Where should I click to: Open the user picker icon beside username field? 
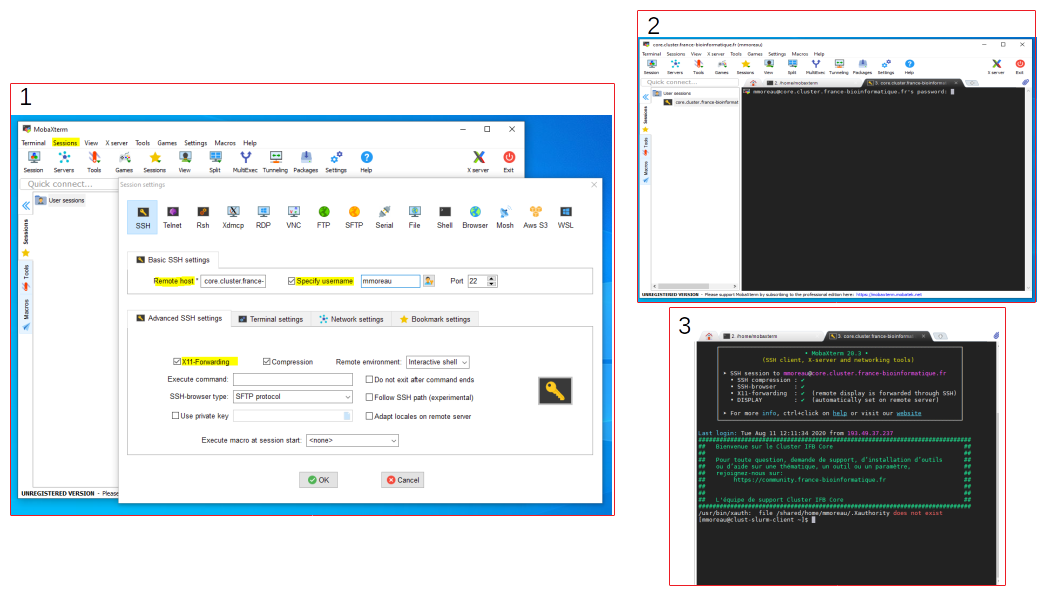coord(429,281)
